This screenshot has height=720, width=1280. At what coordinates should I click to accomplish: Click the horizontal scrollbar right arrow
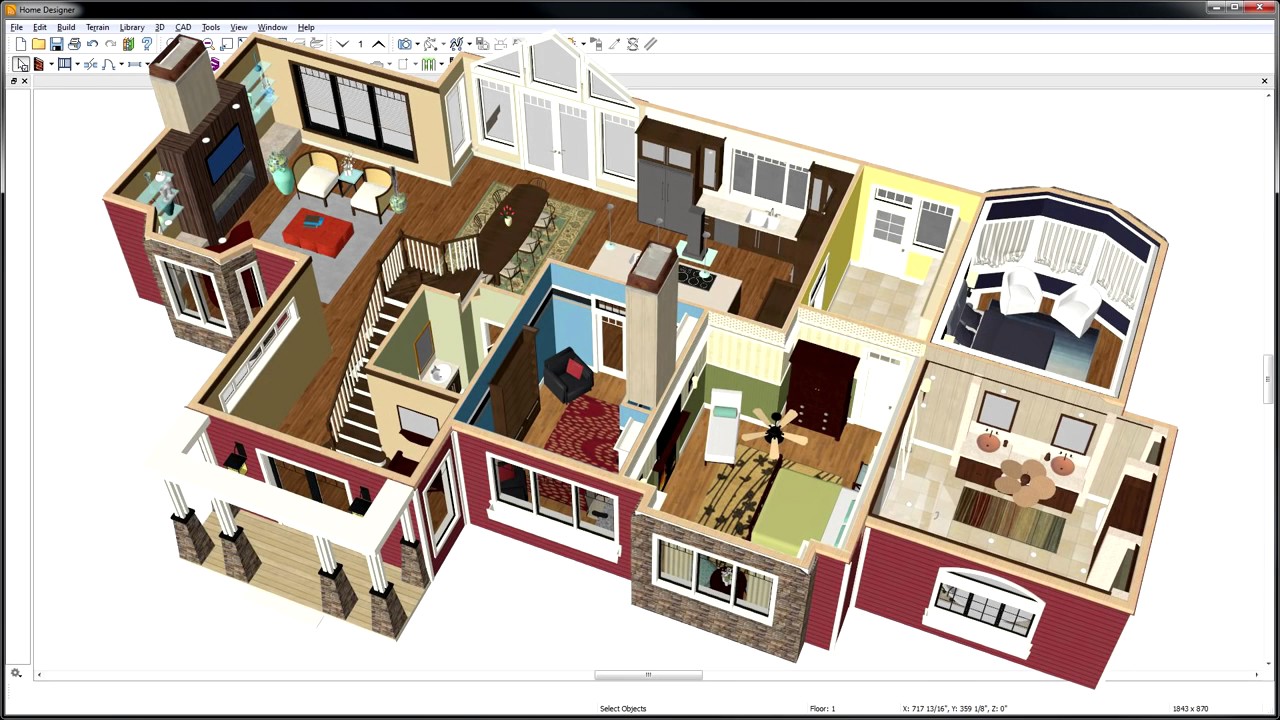click(1256, 675)
